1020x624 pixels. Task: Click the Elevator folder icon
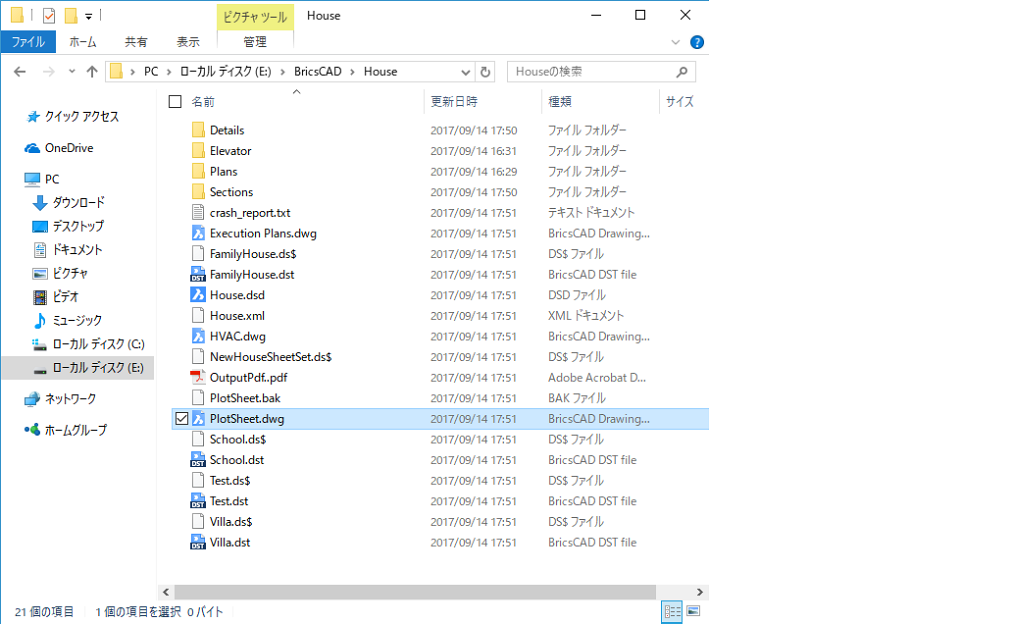pos(198,151)
